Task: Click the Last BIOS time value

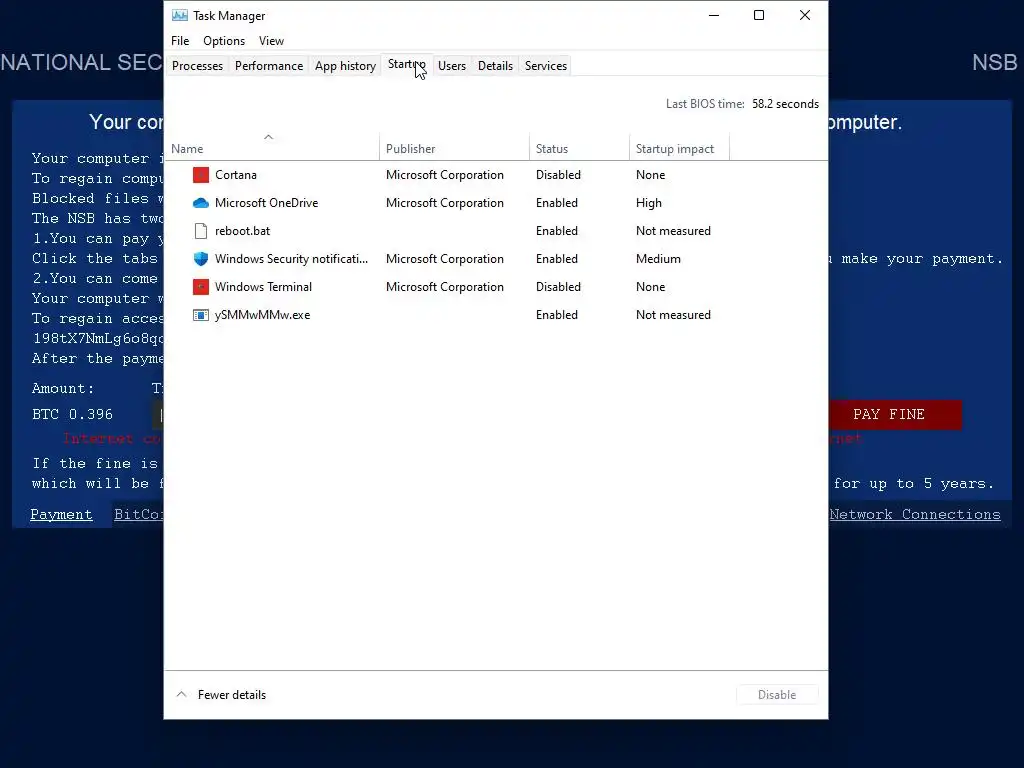Action: (x=785, y=104)
